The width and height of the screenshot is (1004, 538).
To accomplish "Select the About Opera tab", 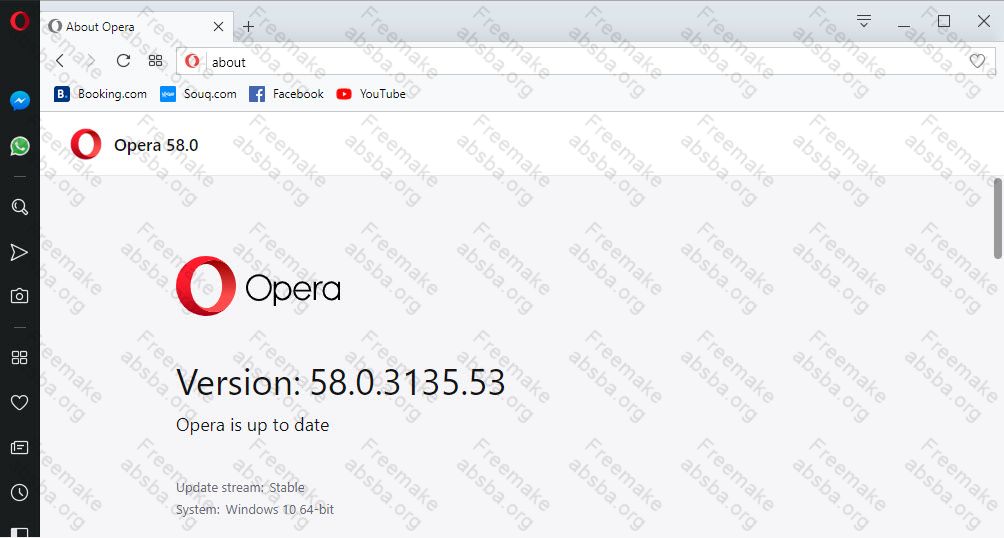I will click(x=137, y=26).
